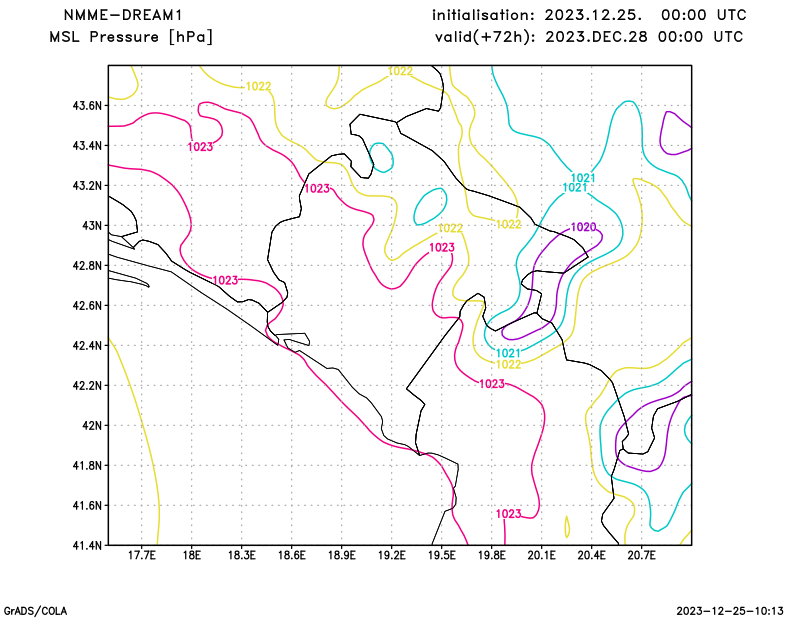Click the 19.5E longitude label
The height and width of the screenshot is (618, 800).
441,556
